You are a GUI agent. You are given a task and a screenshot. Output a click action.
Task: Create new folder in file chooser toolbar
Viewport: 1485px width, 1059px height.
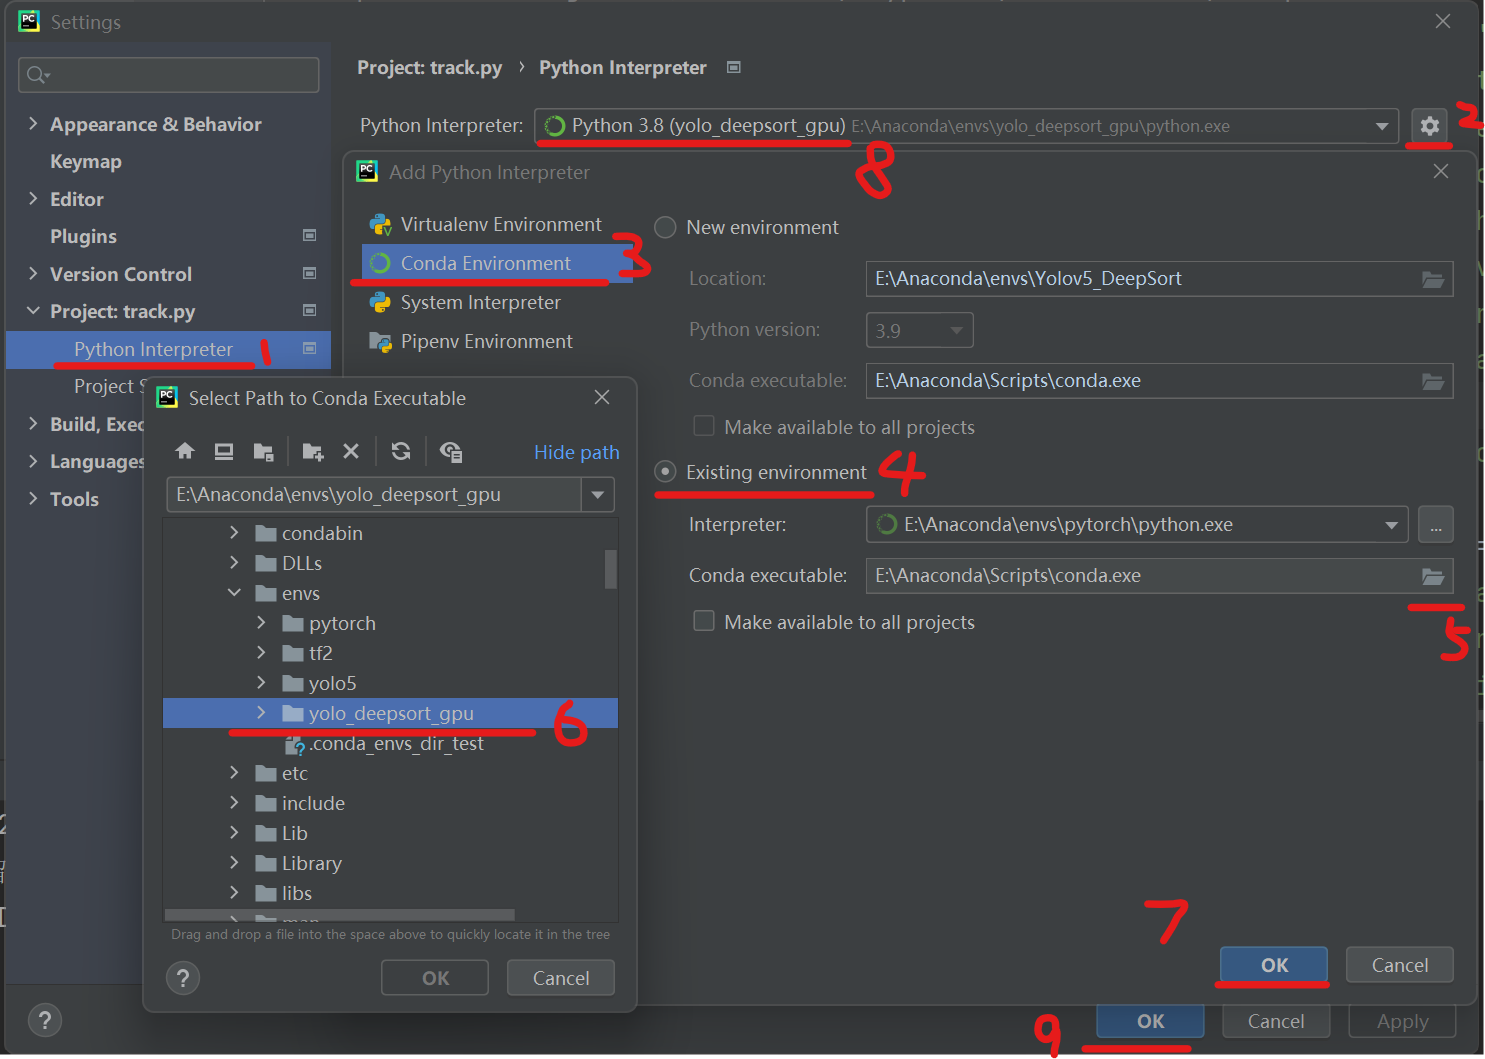pyautogui.click(x=312, y=451)
